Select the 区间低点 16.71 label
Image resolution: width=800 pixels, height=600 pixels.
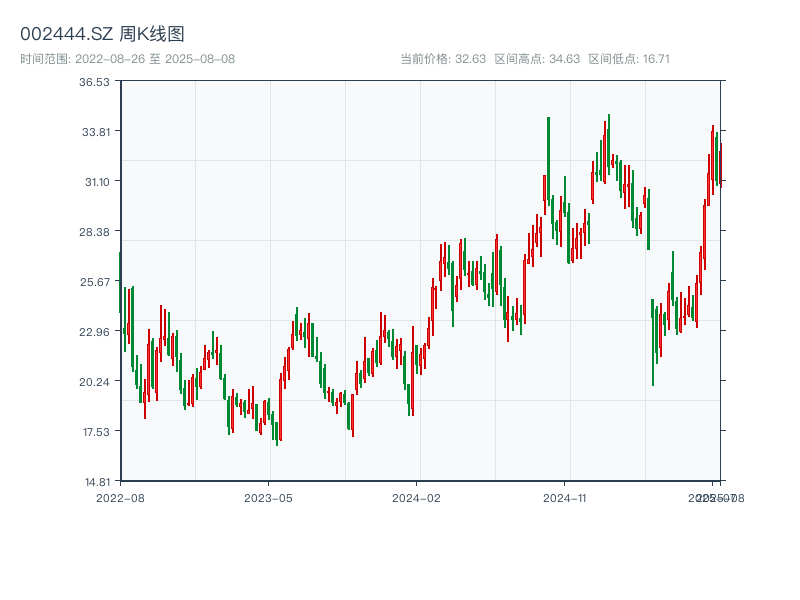click(x=629, y=59)
